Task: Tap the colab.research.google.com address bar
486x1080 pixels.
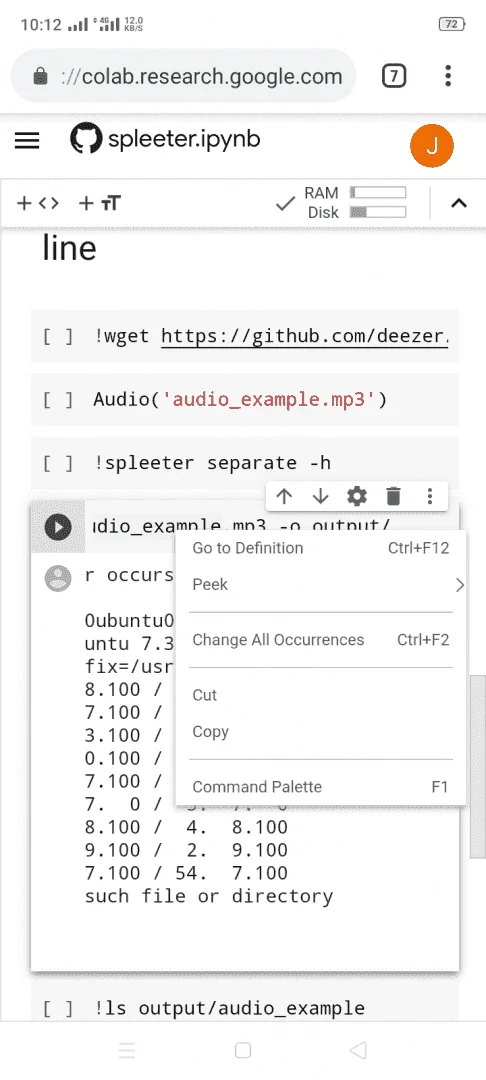Action: [183, 76]
